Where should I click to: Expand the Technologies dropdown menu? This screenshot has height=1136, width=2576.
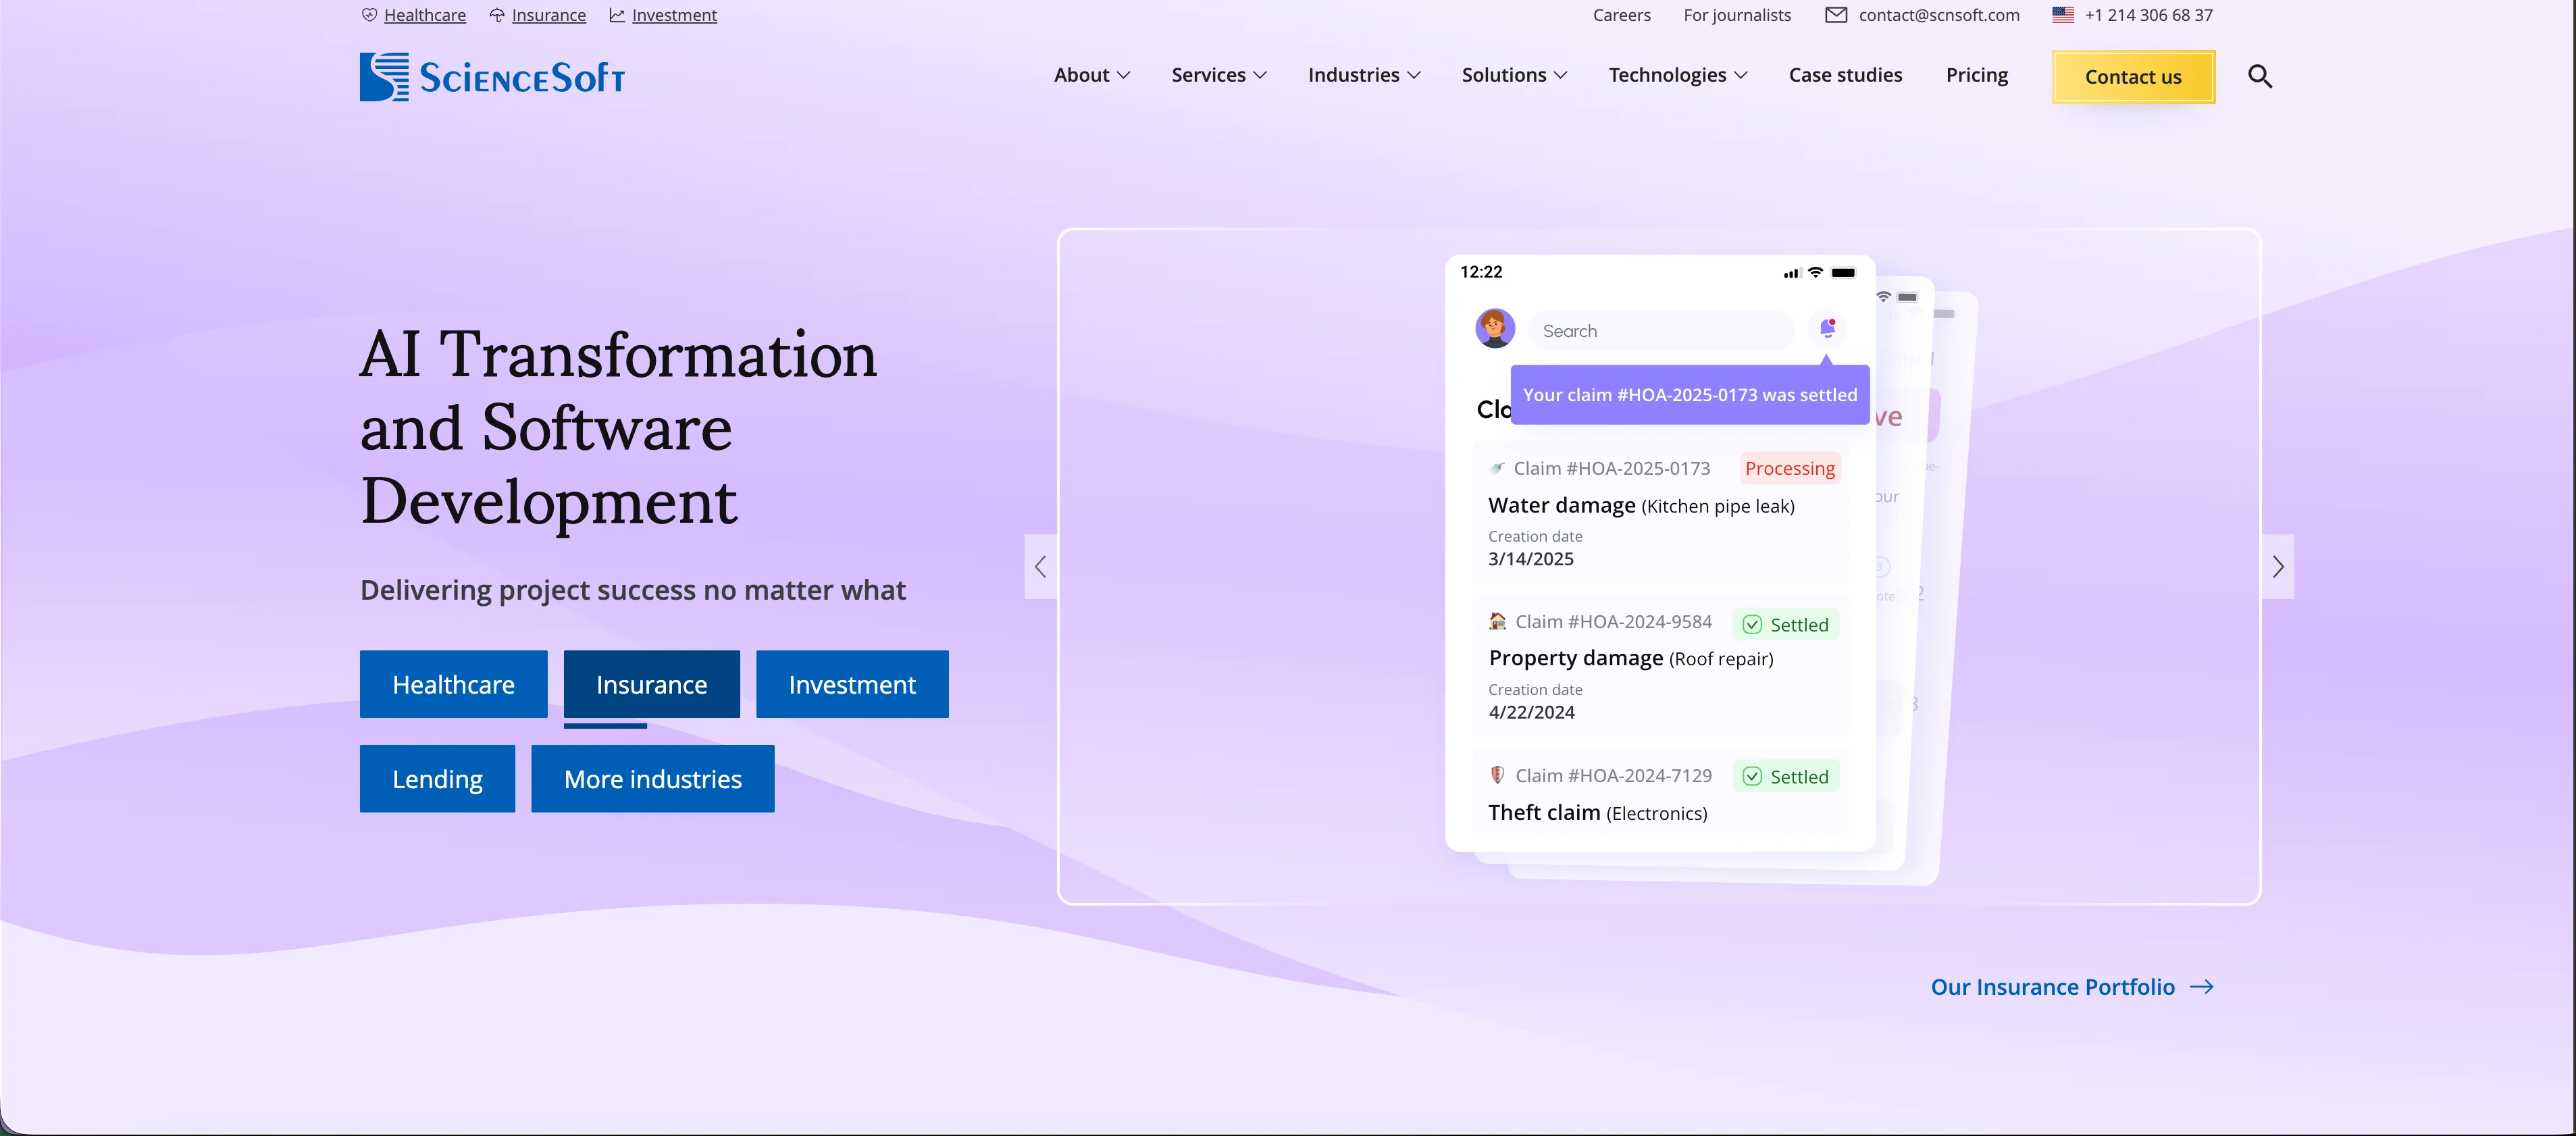[1678, 75]
